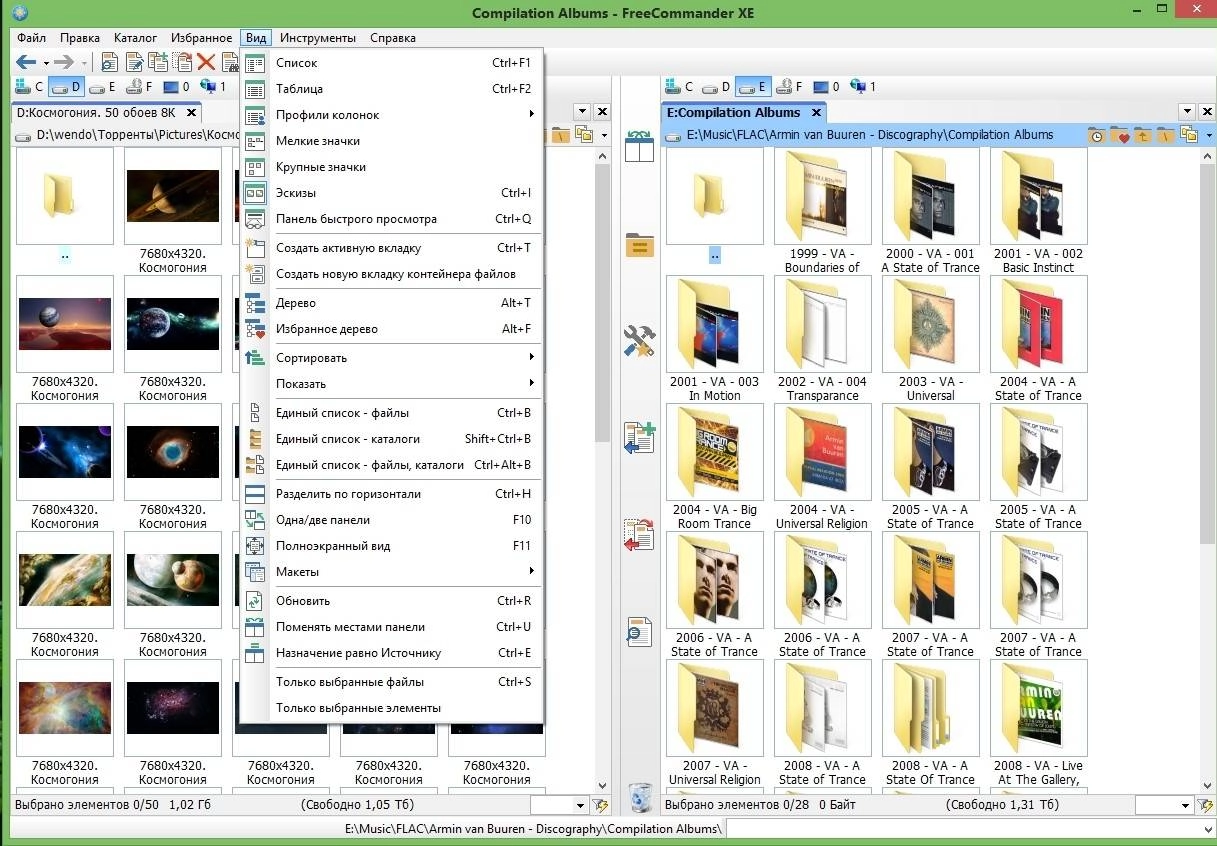
Task: Open the back button history dropdown arrow
Action: [x=45, y=63]
